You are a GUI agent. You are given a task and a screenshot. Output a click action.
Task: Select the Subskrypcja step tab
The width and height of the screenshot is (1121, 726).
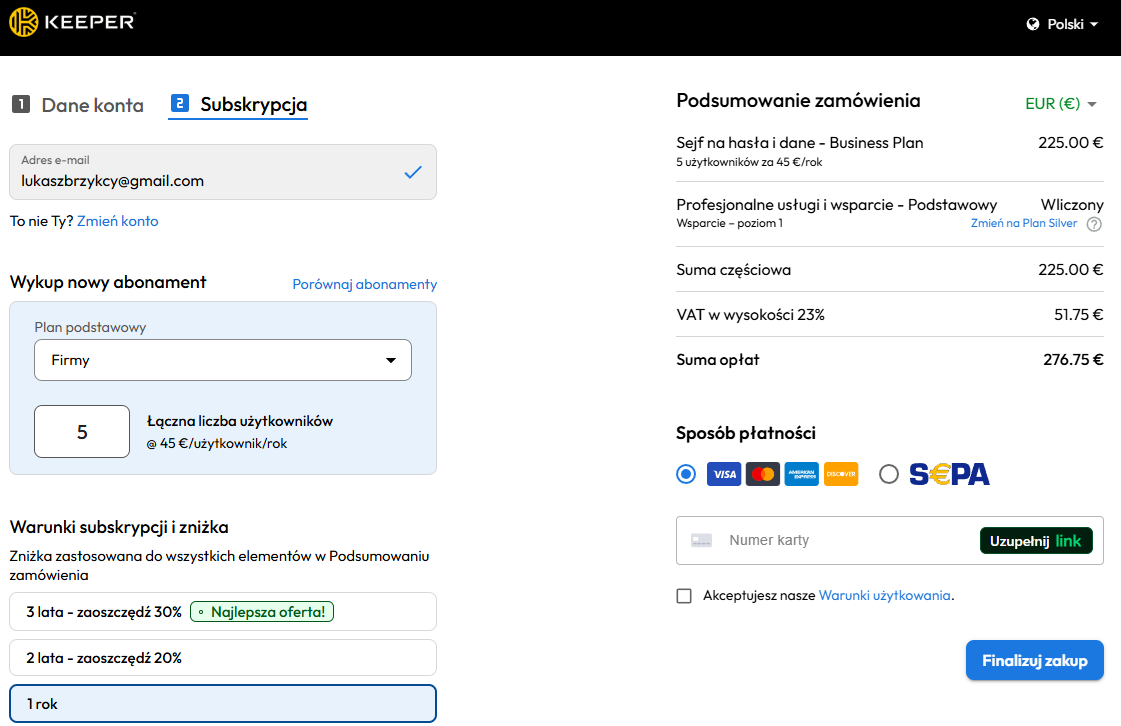coord(239,105)
